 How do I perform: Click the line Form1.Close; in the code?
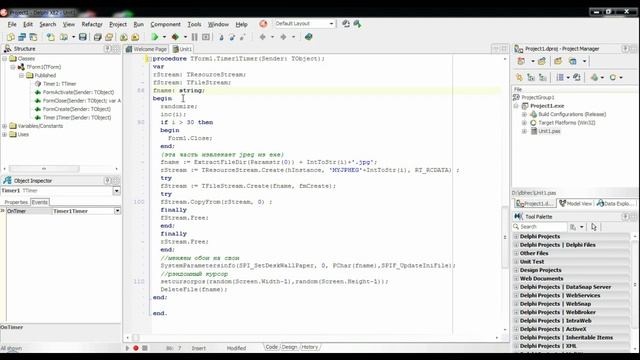(190, 138)
